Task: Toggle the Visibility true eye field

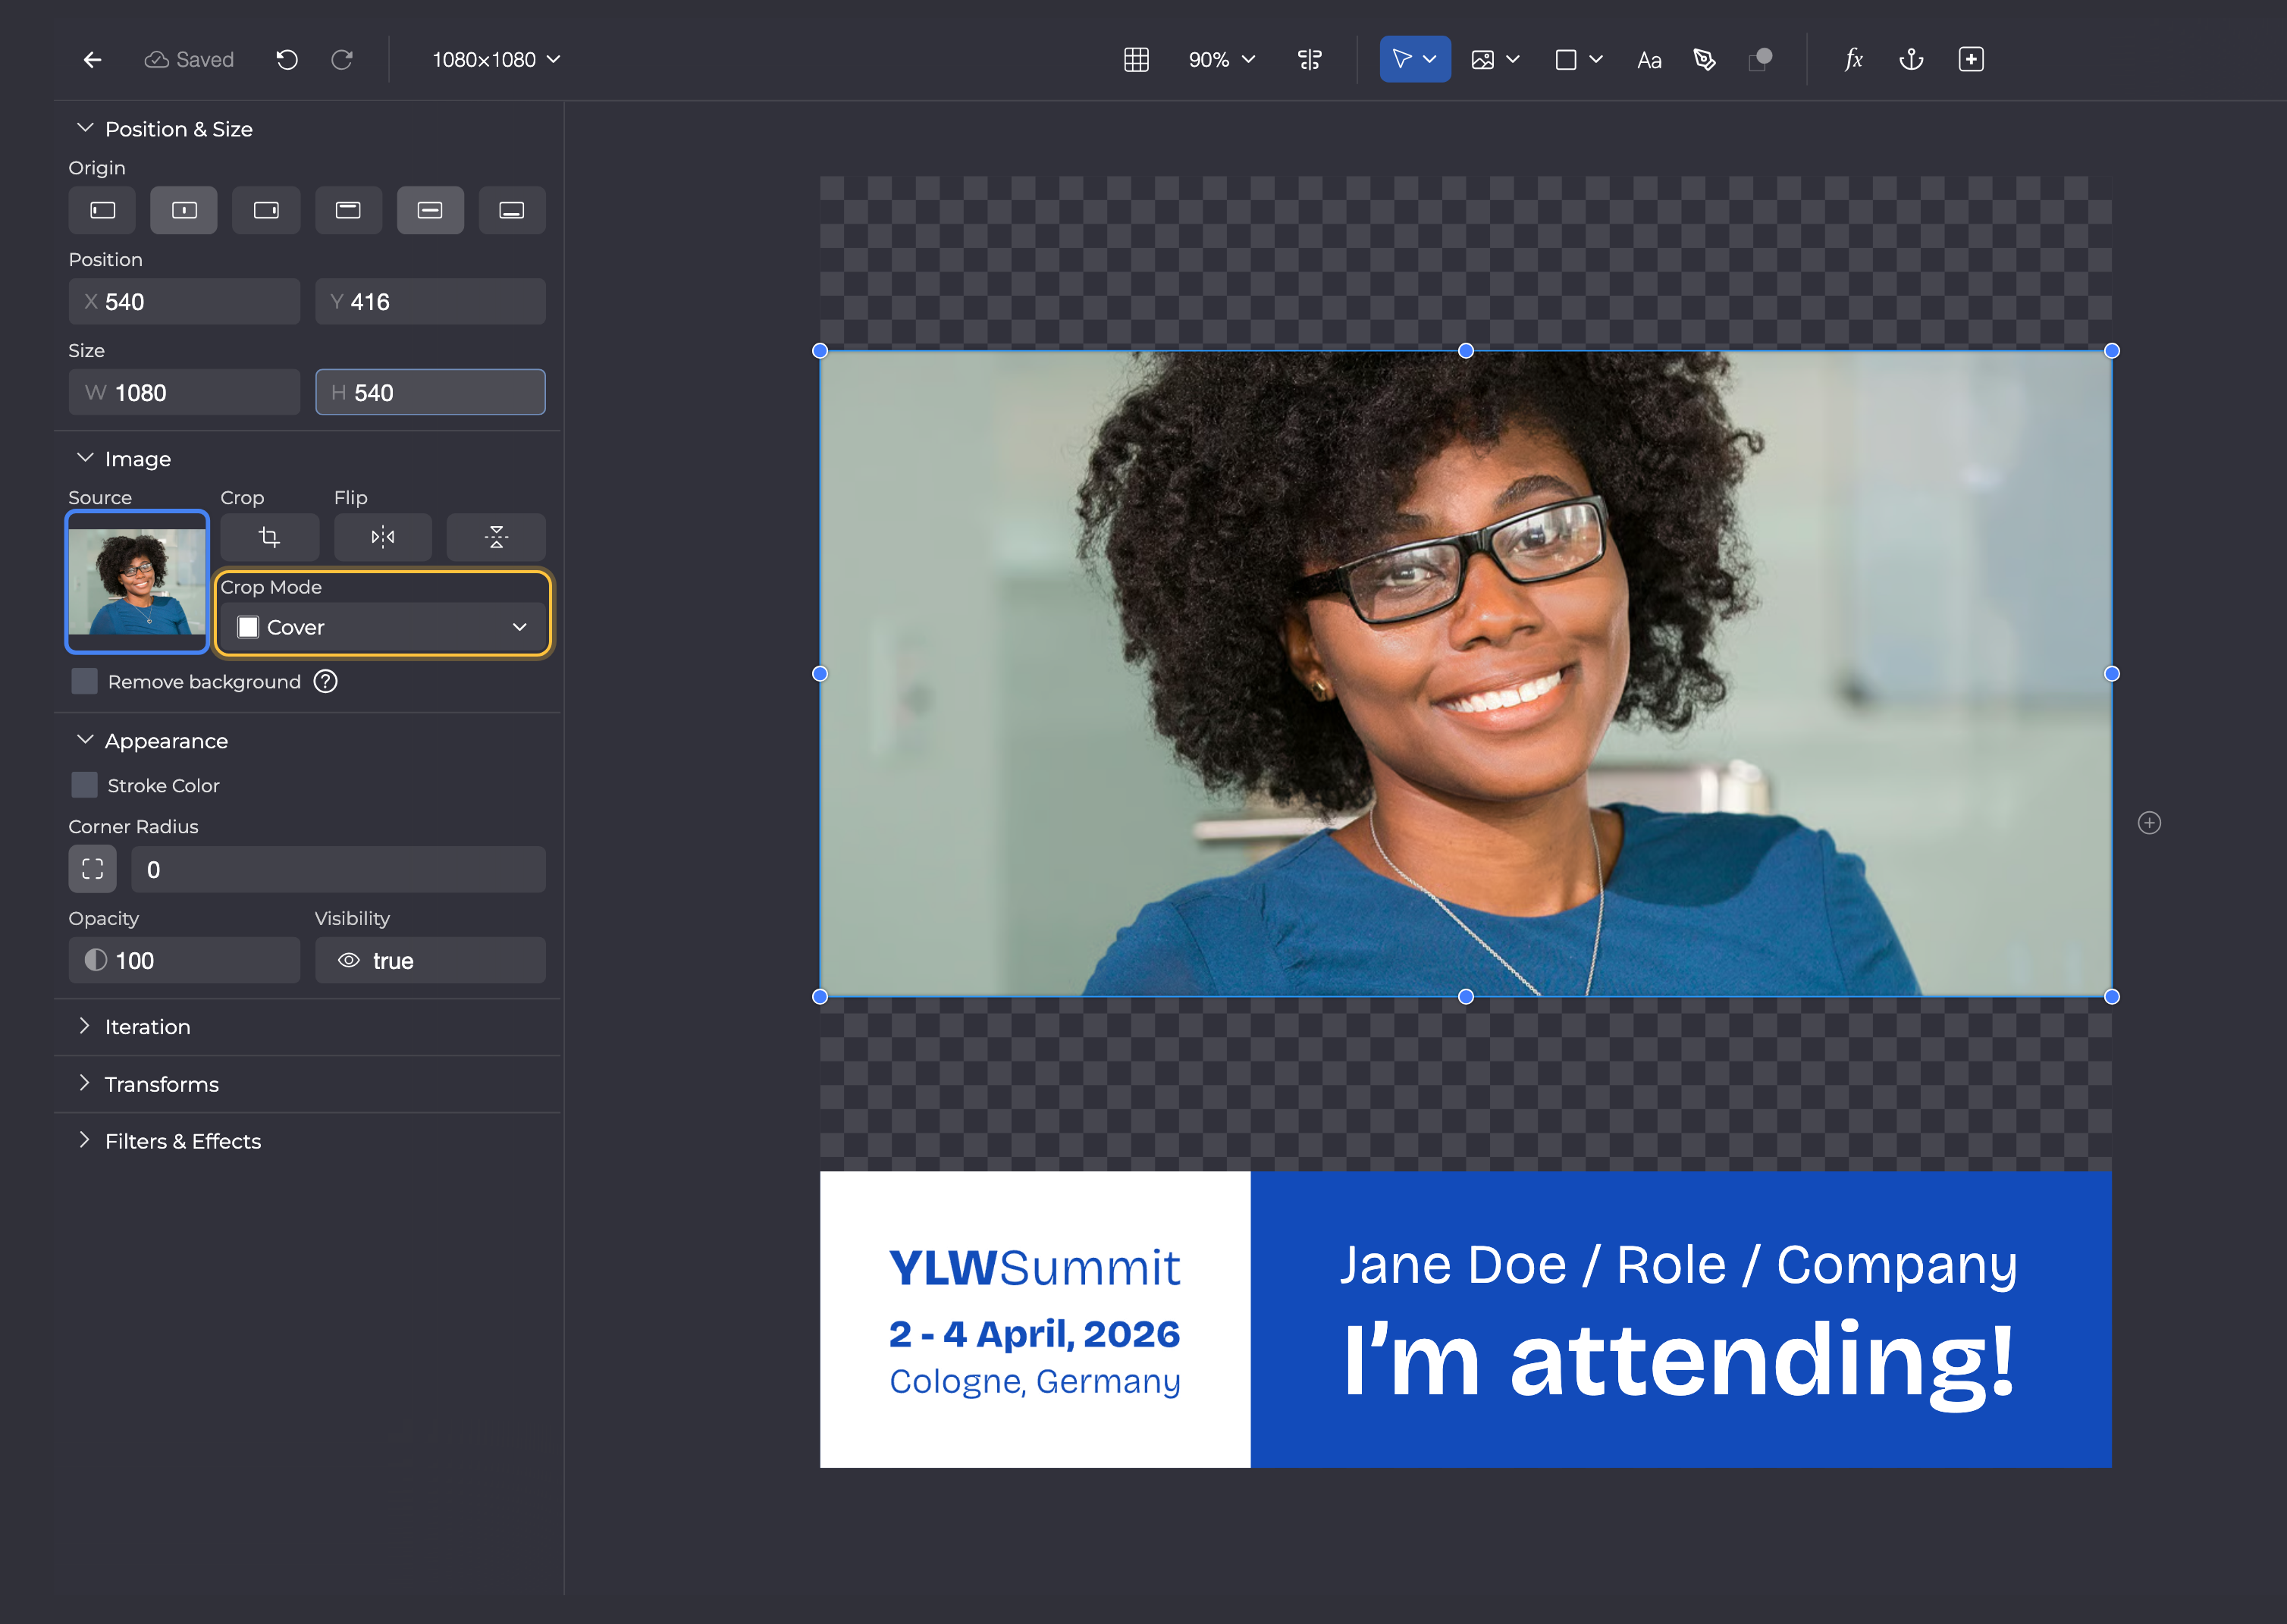Action: coord(430,960)
